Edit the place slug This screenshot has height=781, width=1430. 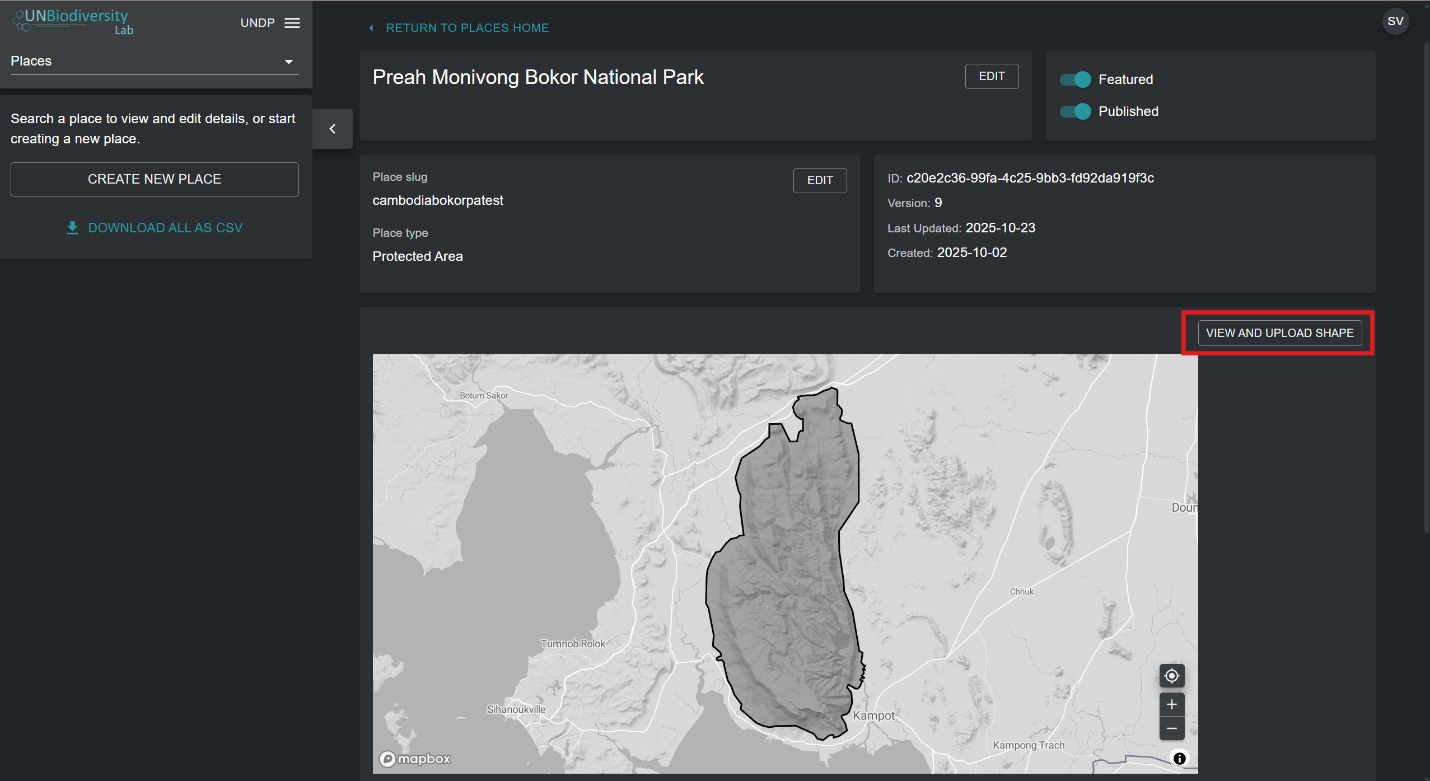[819, 180]
